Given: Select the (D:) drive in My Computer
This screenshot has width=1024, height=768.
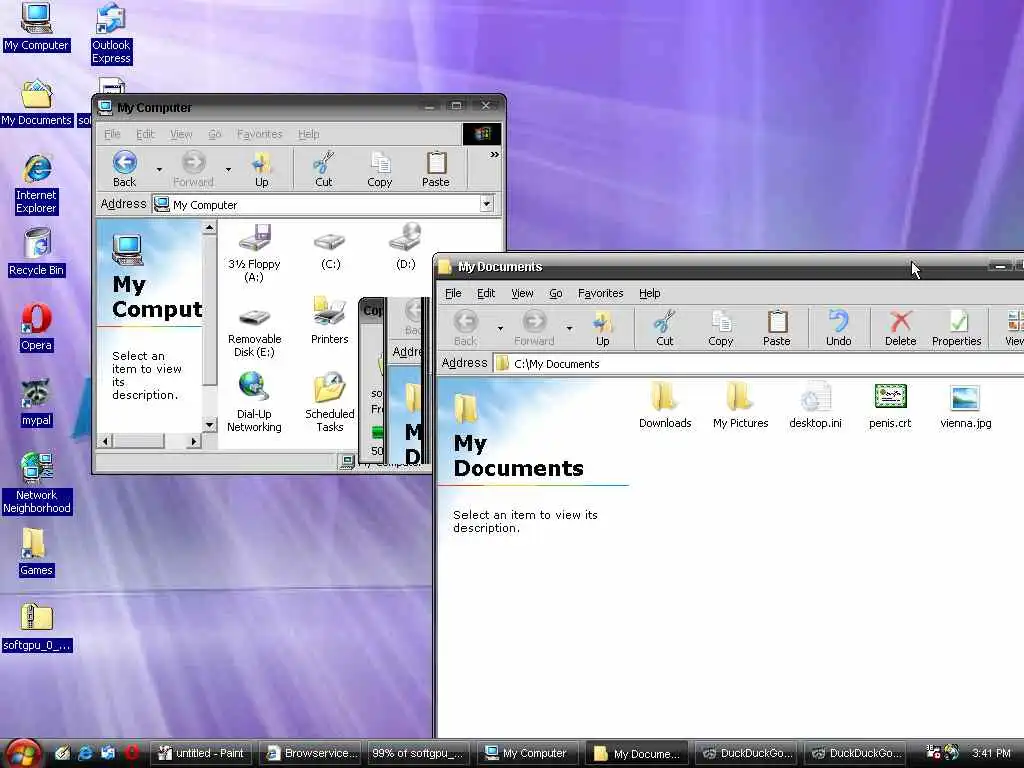Looking at the screenshot, I should [x=406, y=246].
